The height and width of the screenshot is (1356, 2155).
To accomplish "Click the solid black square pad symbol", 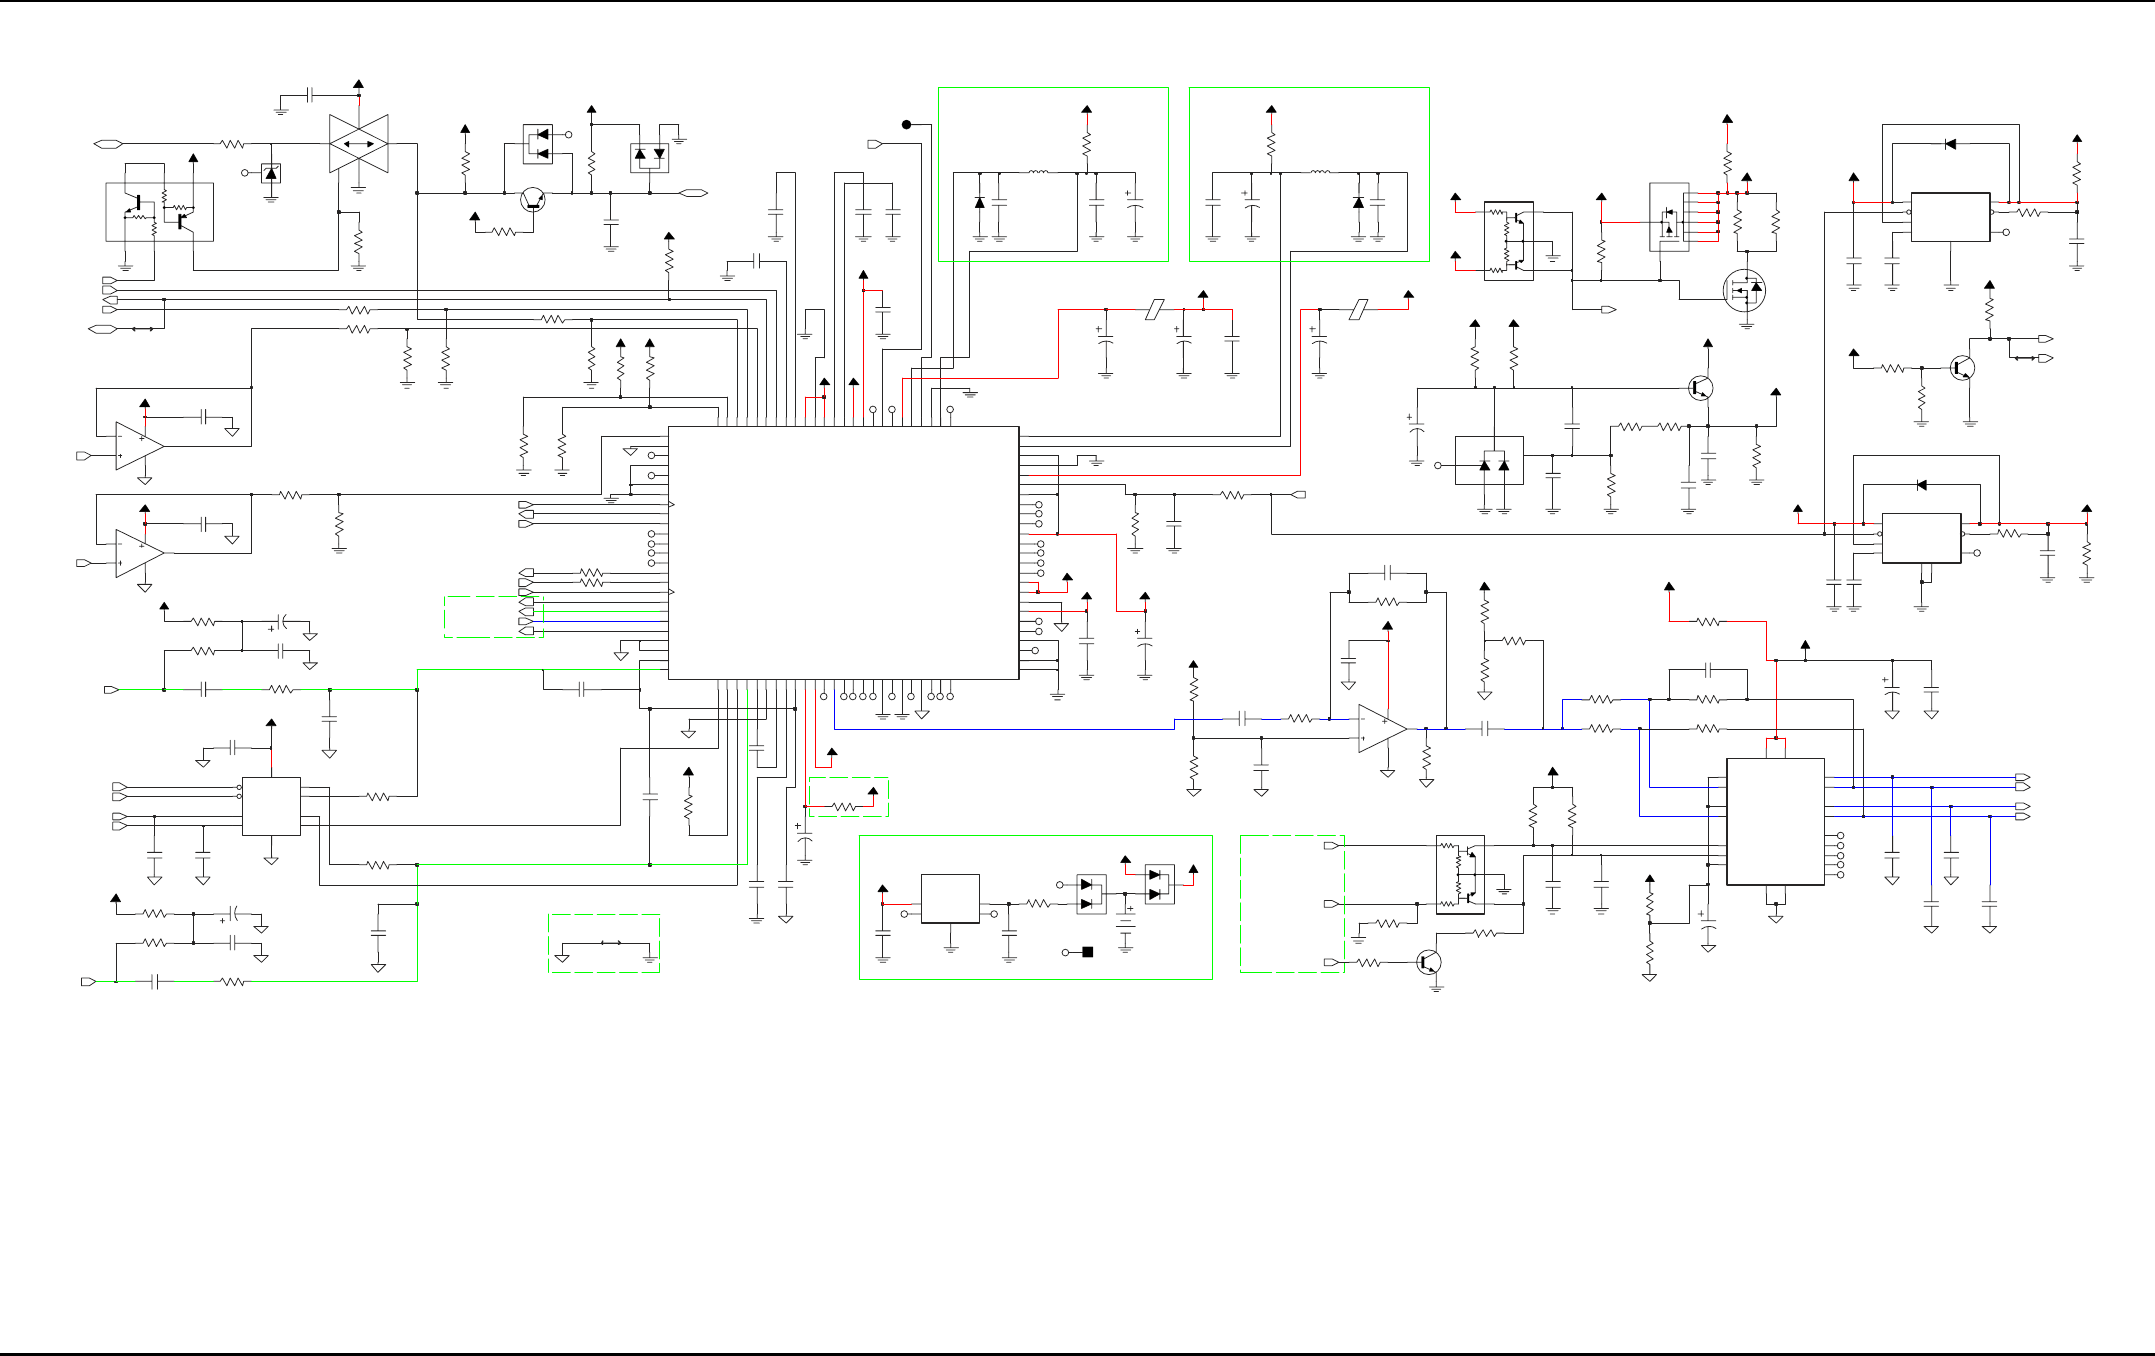I will tap(1088, 952).
